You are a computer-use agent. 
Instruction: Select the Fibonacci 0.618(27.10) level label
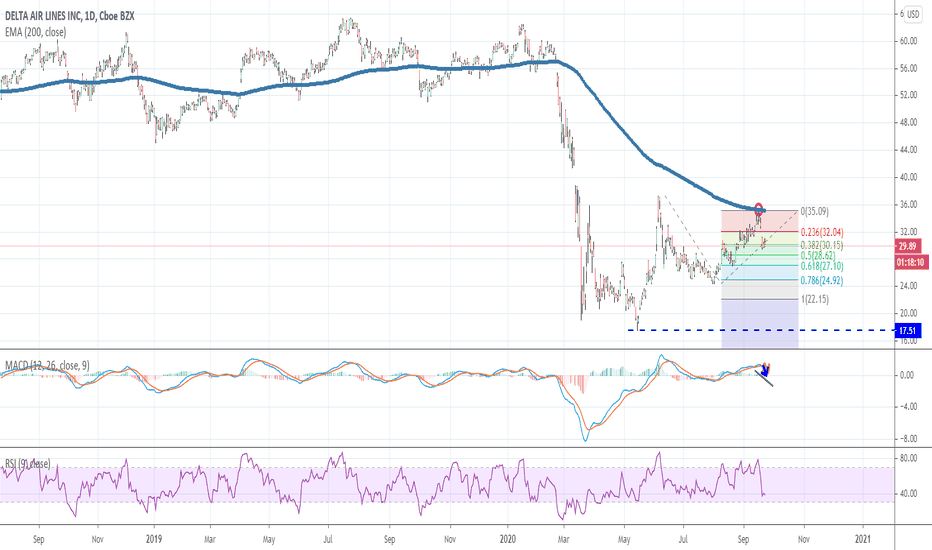pos(822,266)
